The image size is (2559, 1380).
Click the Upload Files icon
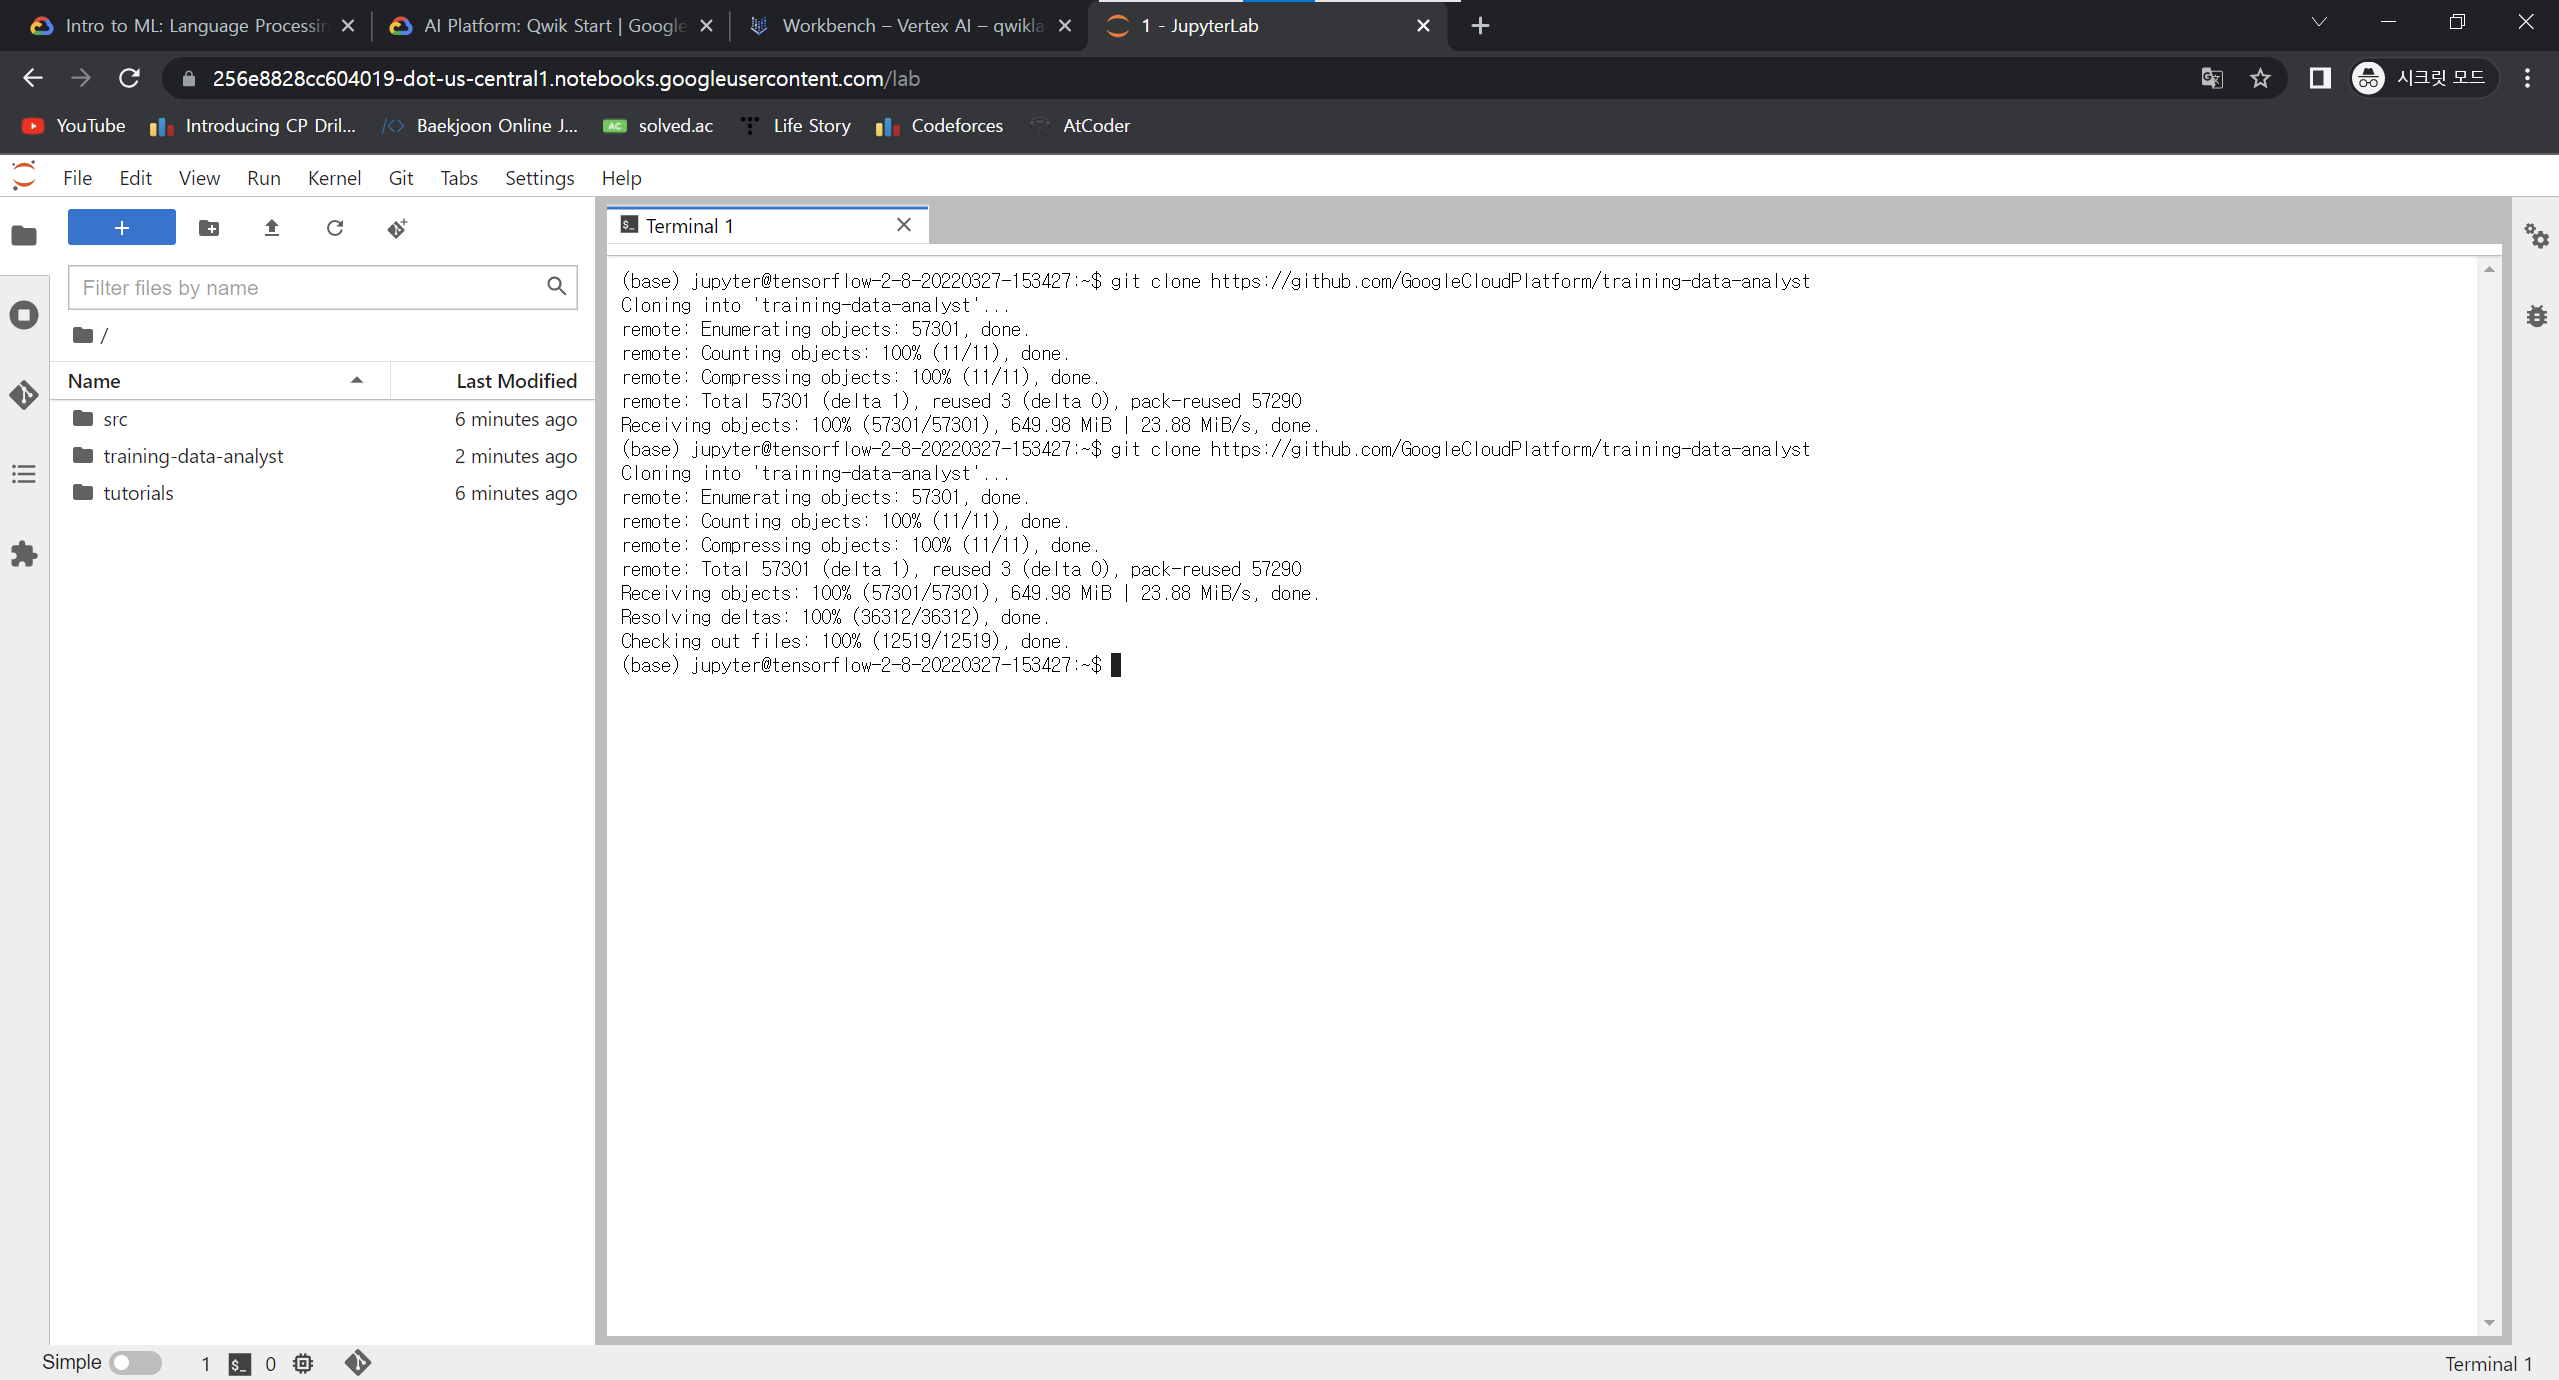click(271, 228)
